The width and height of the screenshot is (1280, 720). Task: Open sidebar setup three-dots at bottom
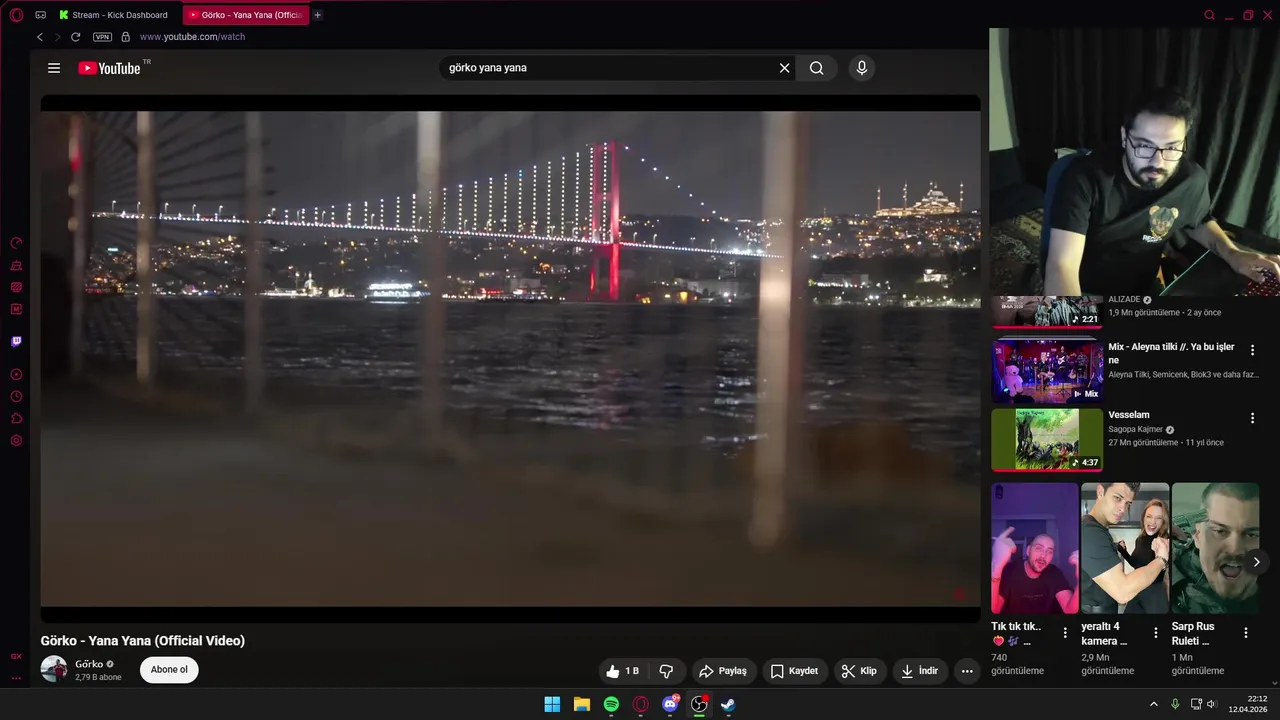pos(16,678)
